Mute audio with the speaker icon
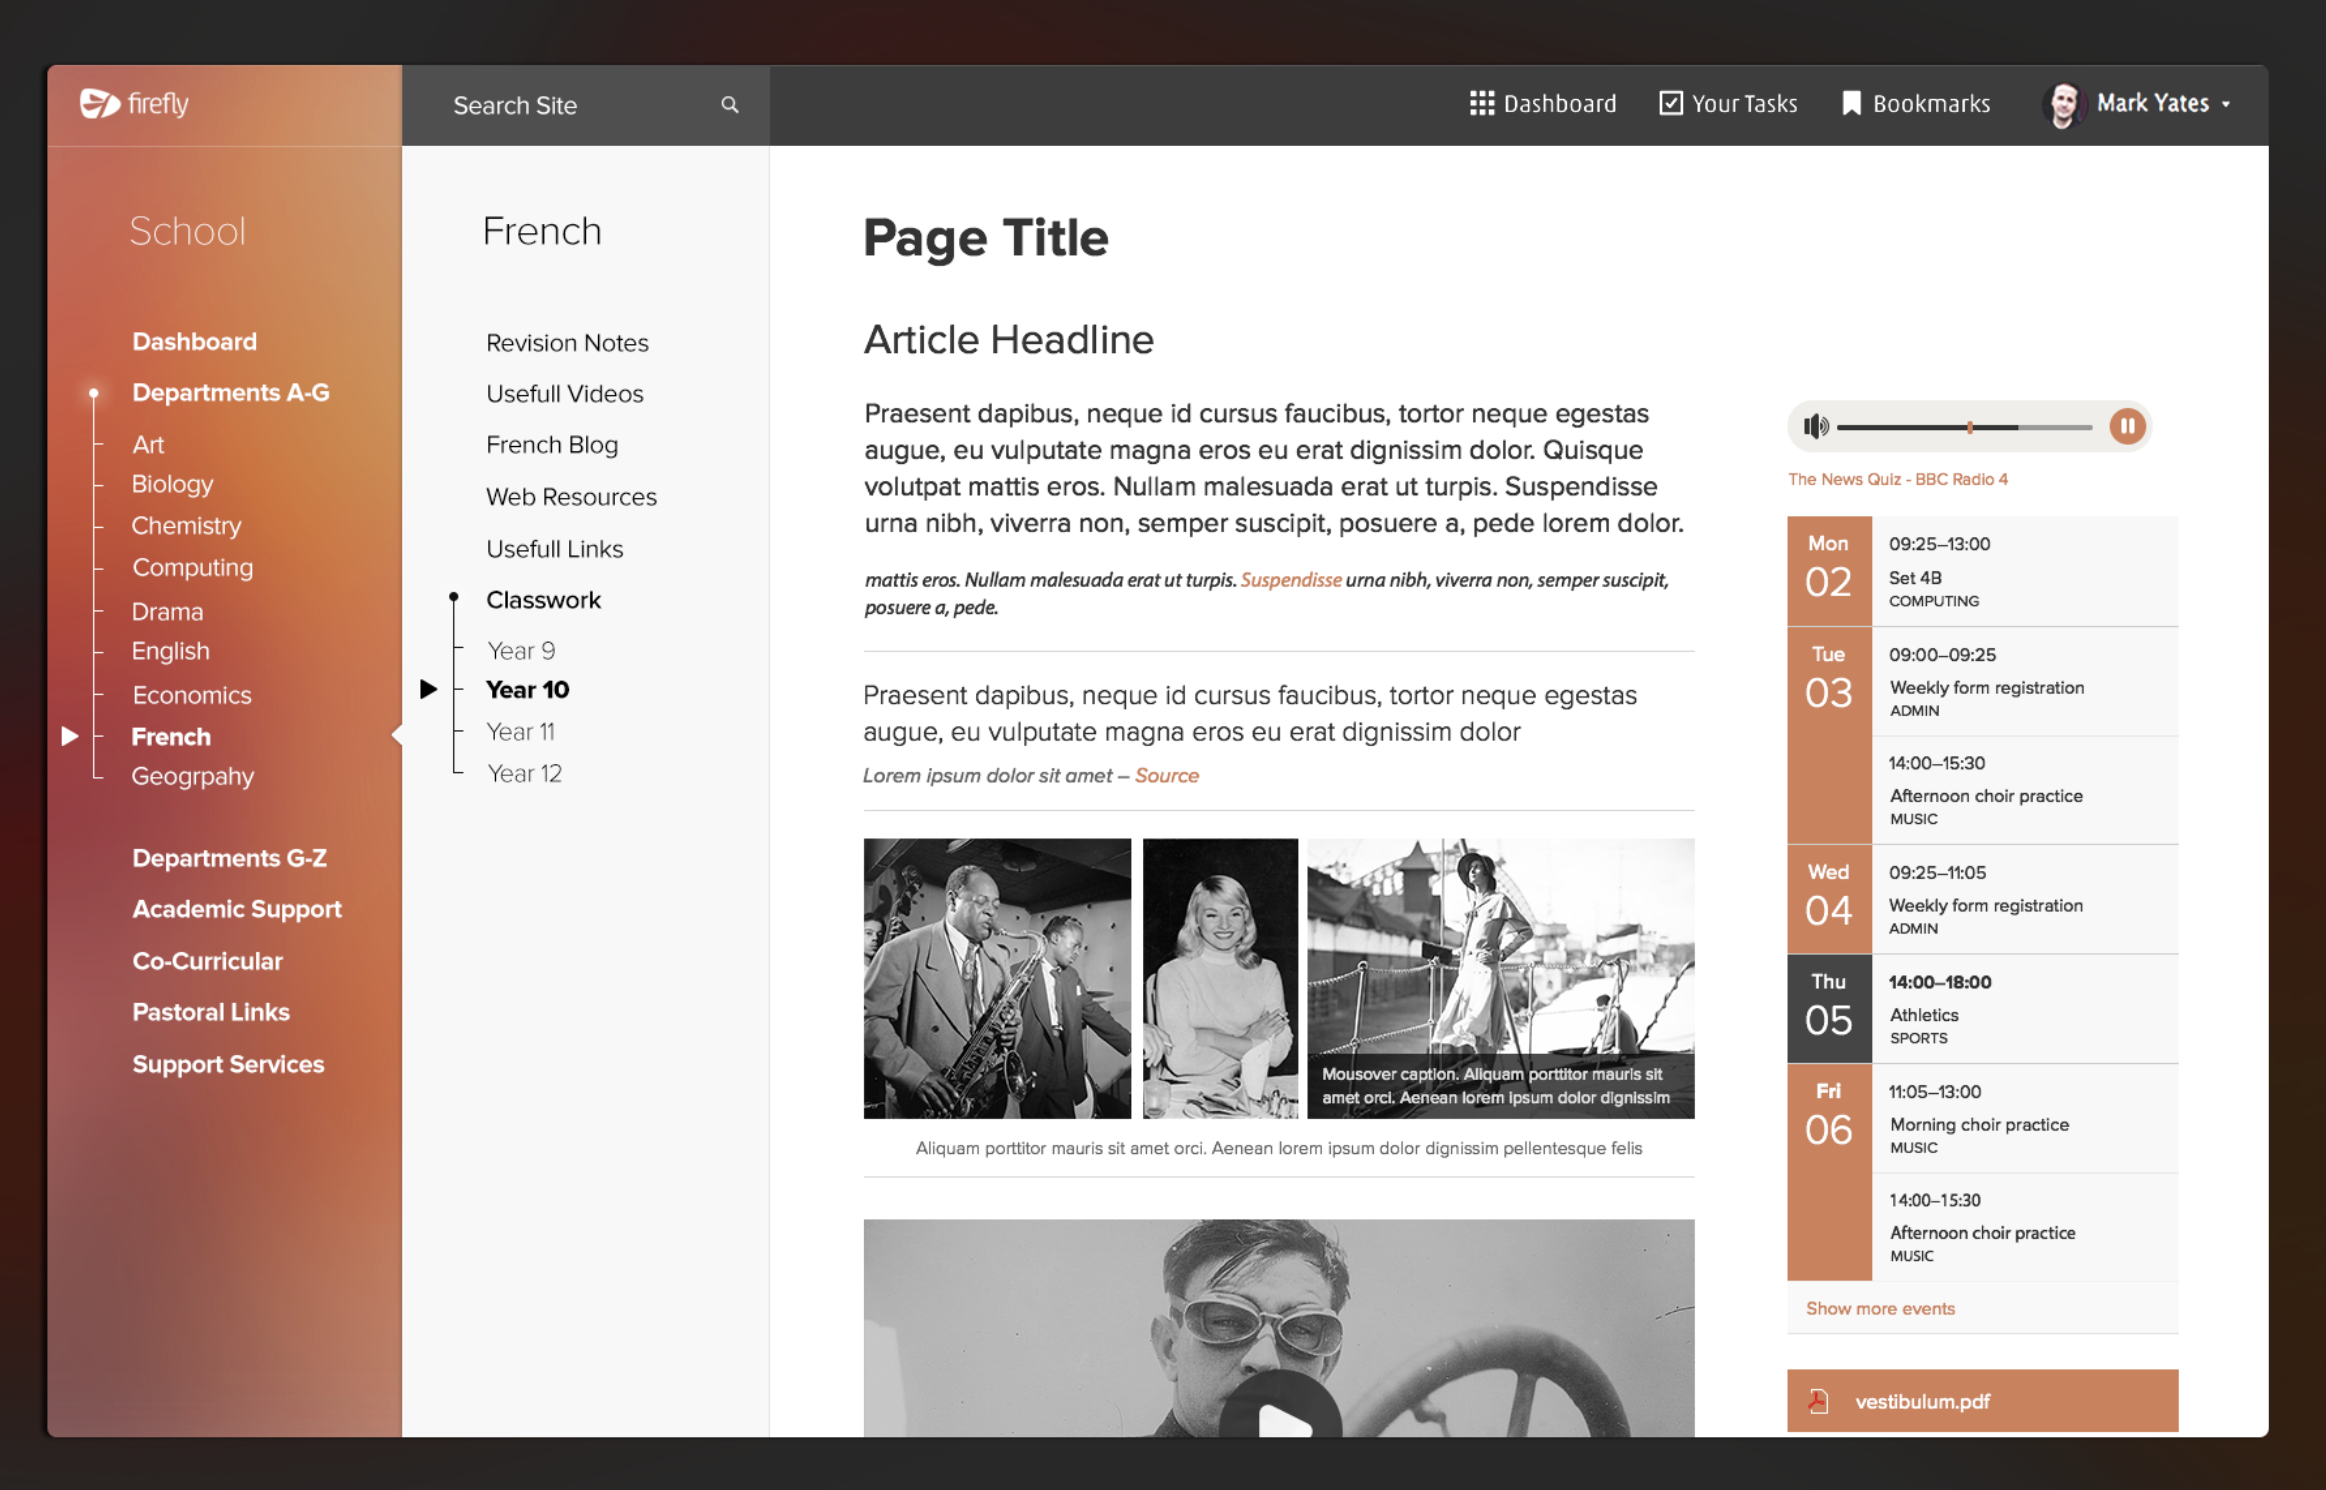 [x=1815, y=427]
